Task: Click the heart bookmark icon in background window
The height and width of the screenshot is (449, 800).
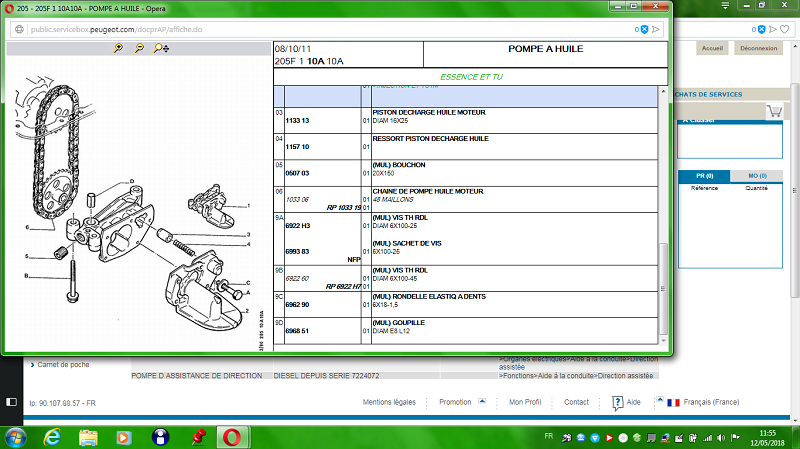Action: coord(785,30)
